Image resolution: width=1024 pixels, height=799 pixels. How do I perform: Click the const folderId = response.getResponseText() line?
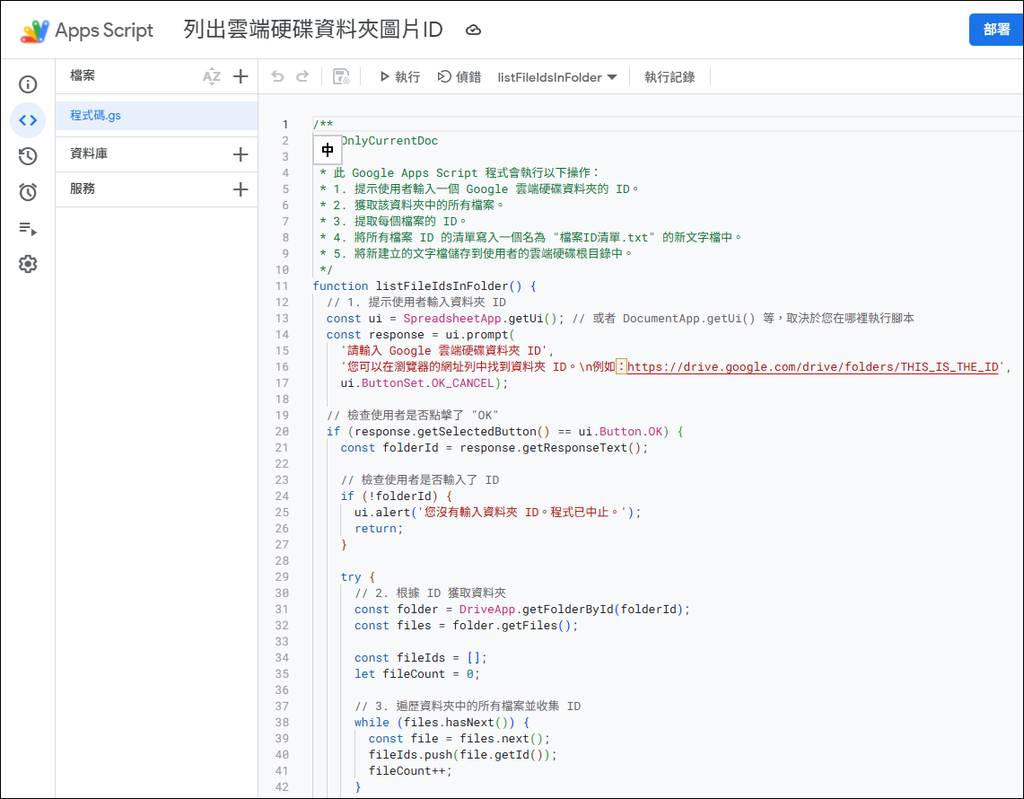(x=494, y=448)
